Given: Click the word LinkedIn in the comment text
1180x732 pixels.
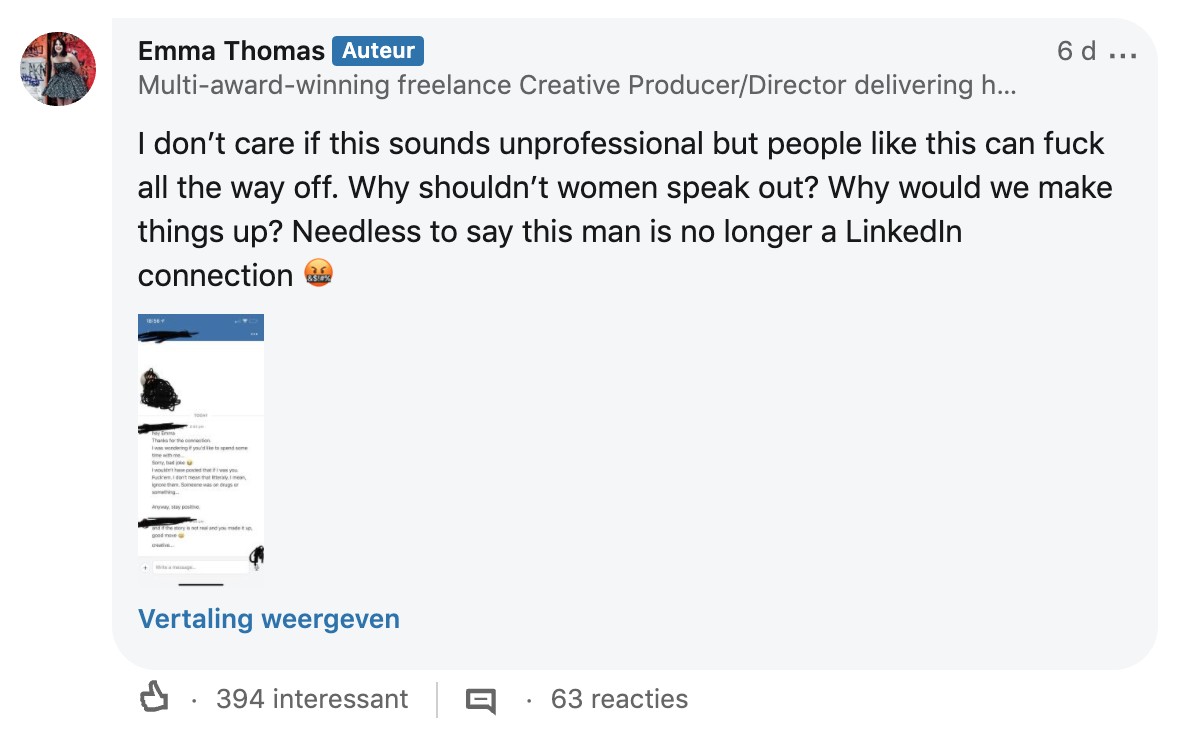Looking at the screenshot, I should click(x=903, y=232).
